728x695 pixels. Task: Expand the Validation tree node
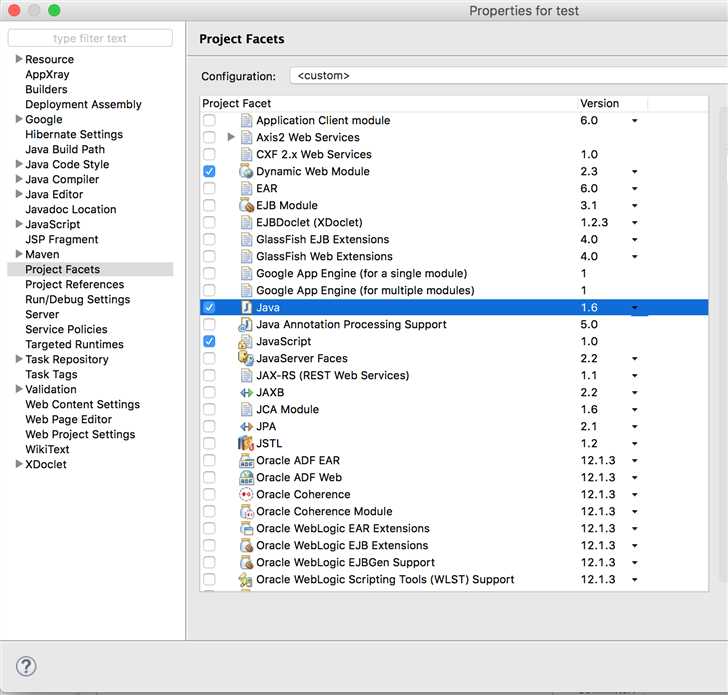(x=19, y=389)
